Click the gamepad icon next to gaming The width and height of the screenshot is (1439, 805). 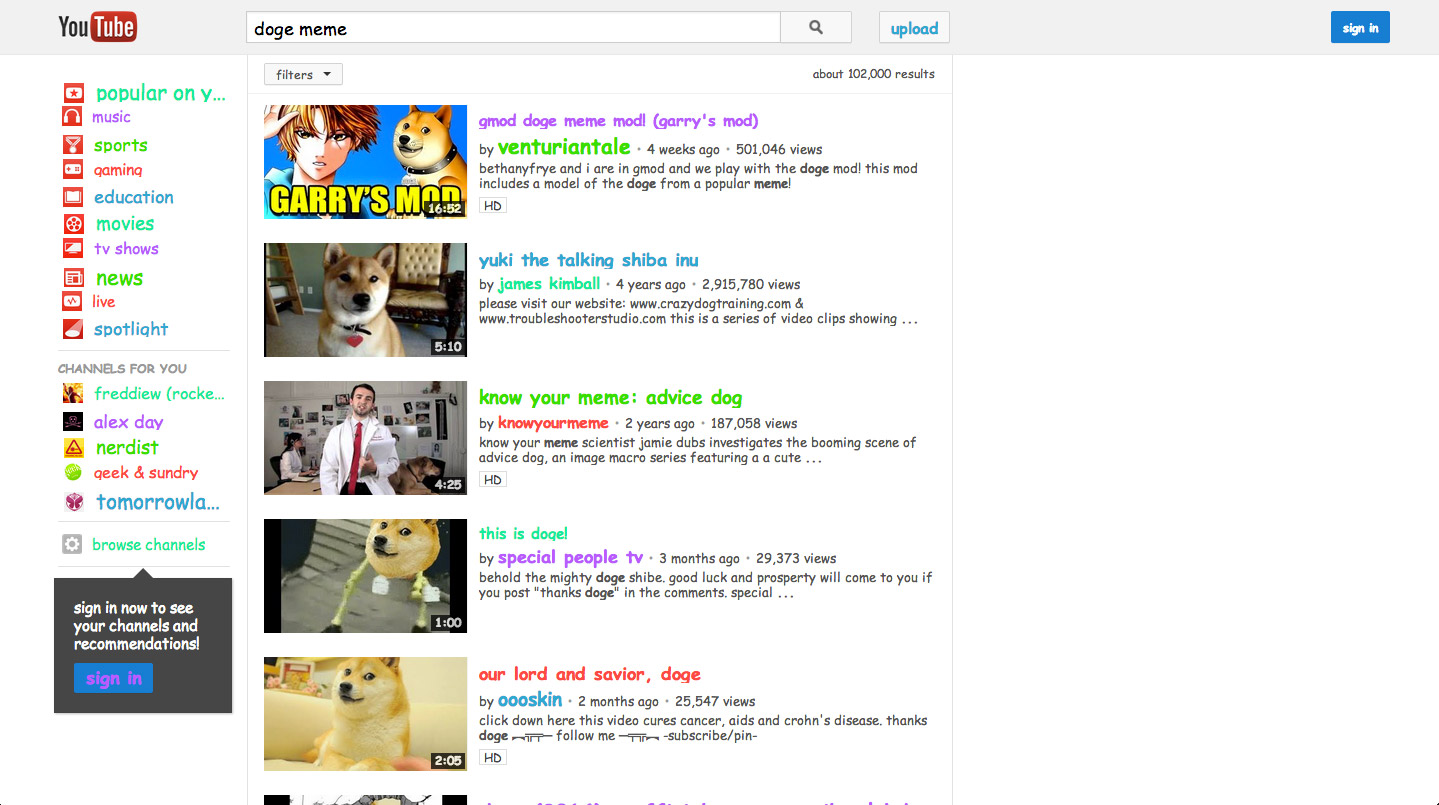pyautogui.click(x=73, y=170)
